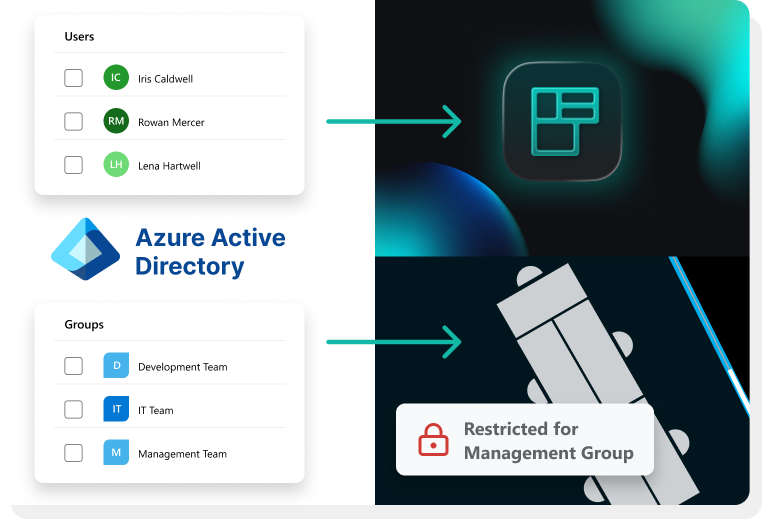762x519 pixels.
Task: Select the Lena Hartwell name
Action: point(169,166)
